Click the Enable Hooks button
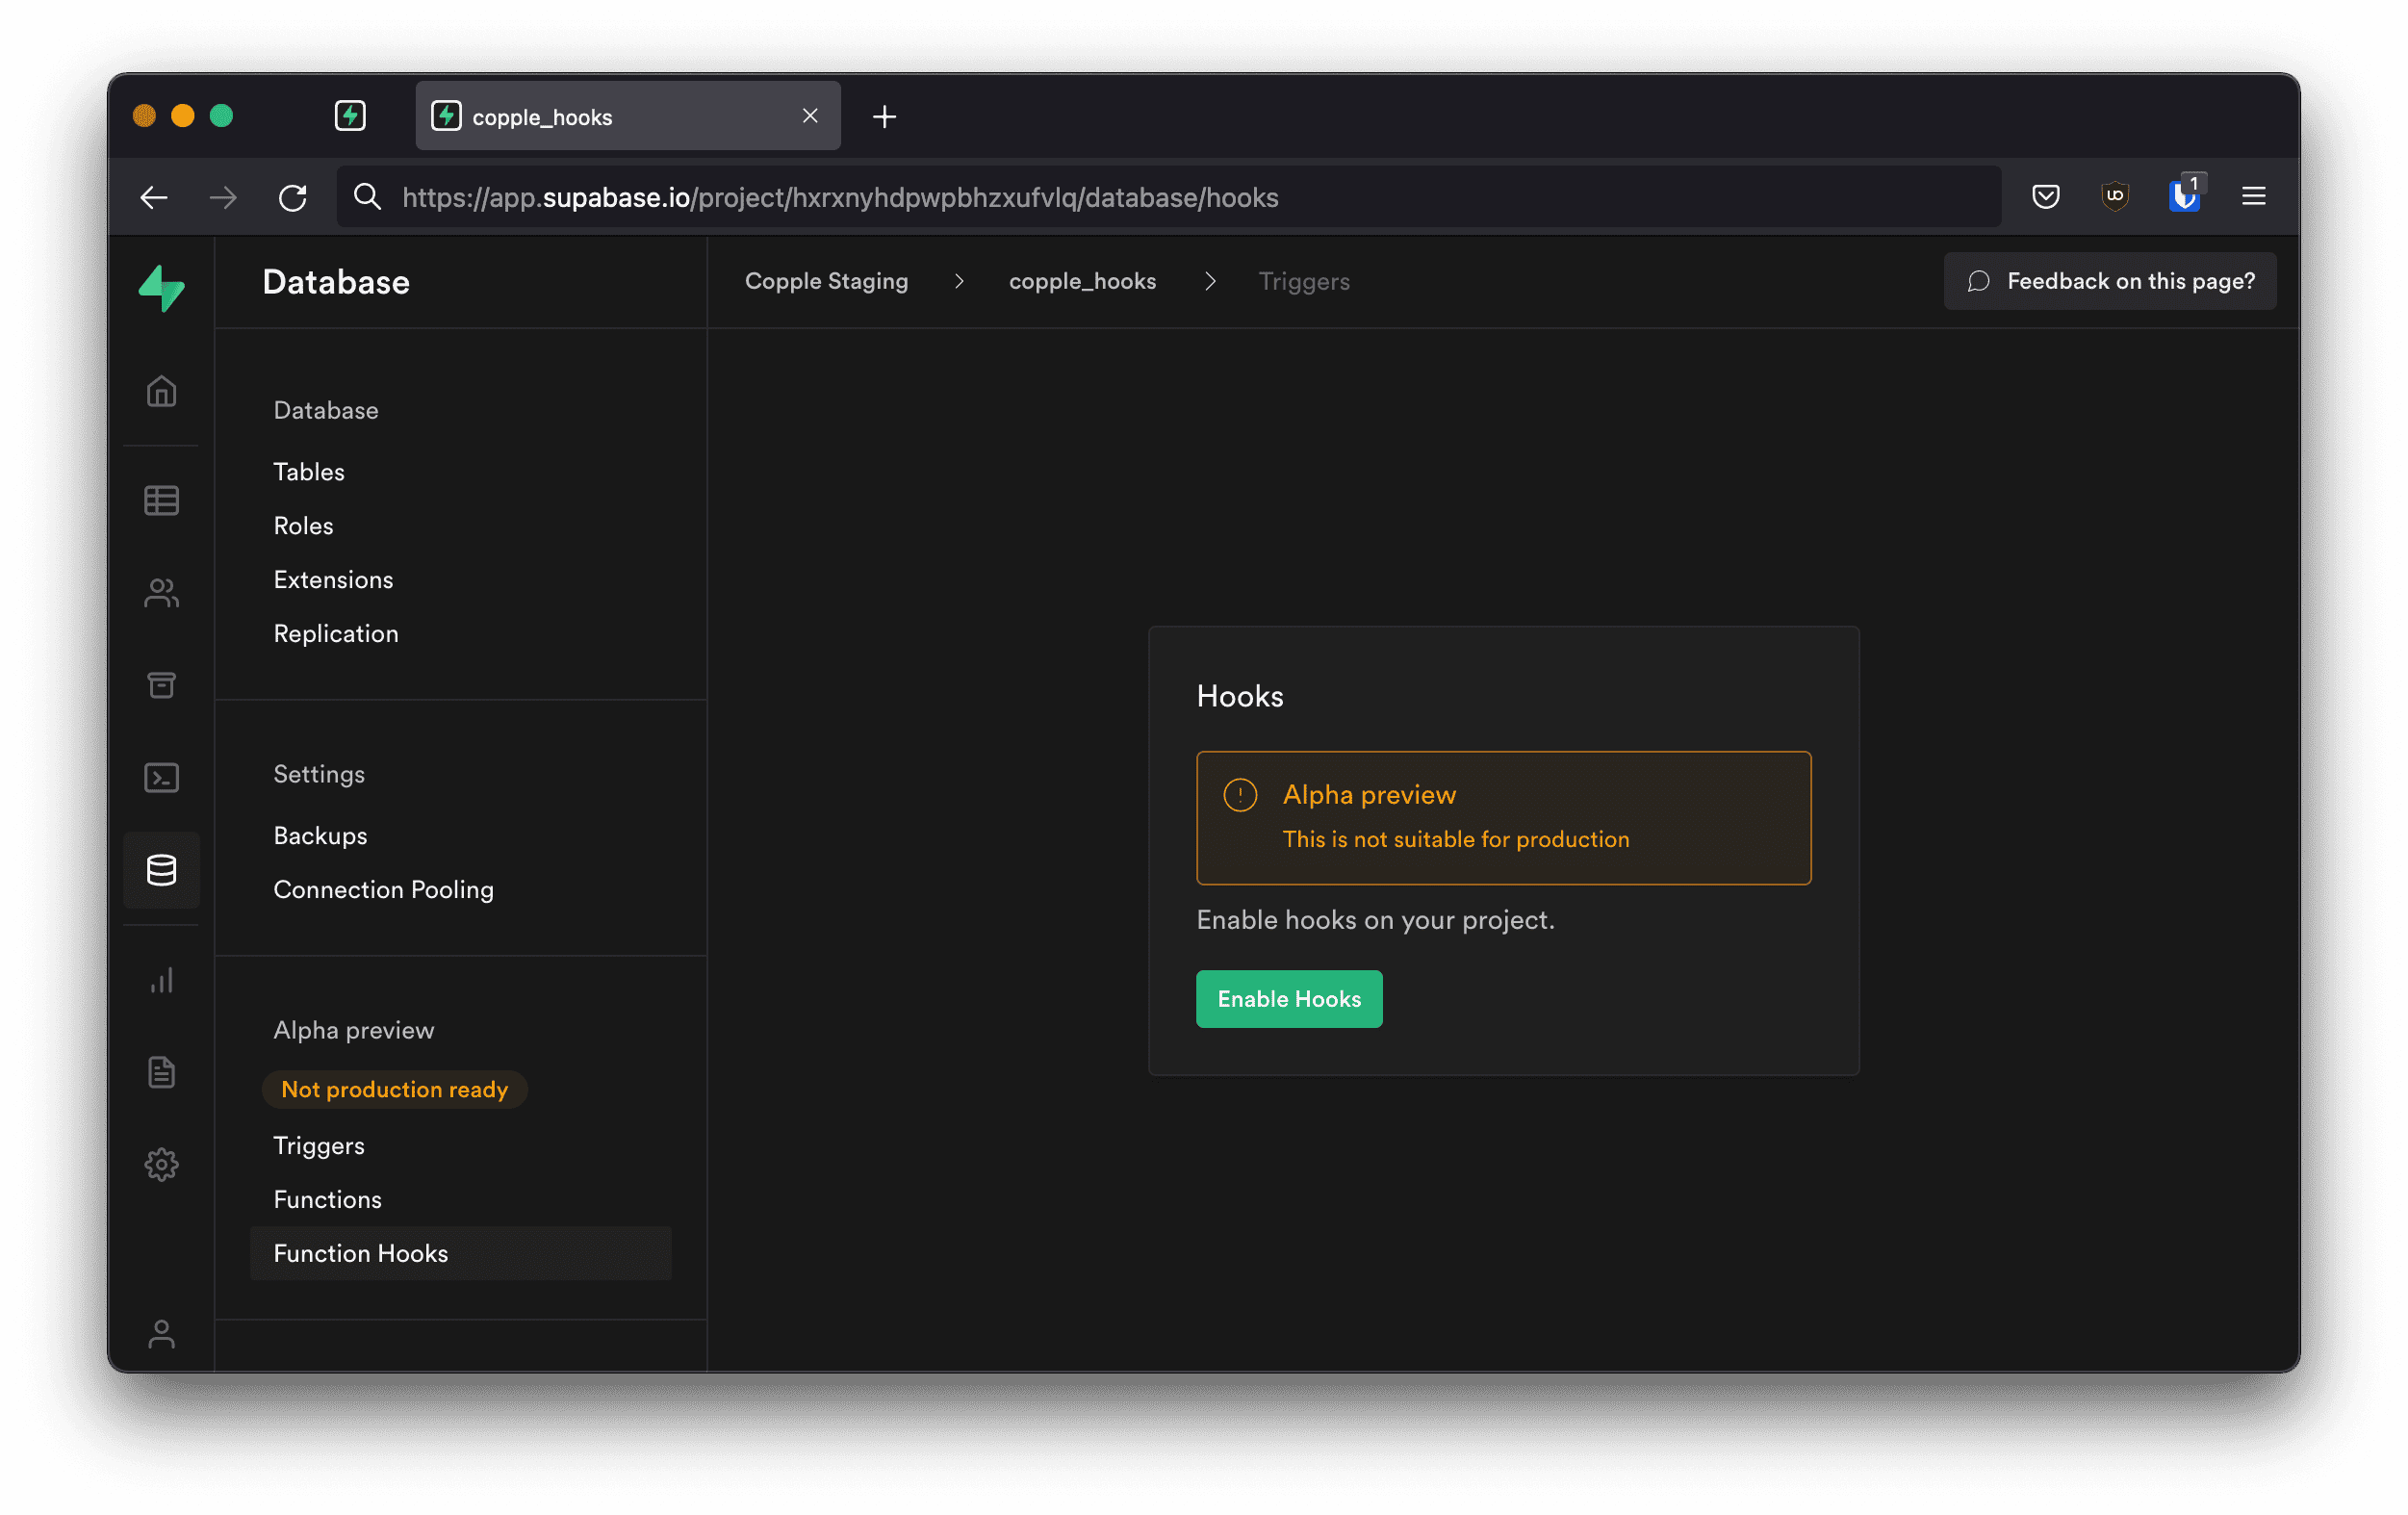 point(1289,998)
